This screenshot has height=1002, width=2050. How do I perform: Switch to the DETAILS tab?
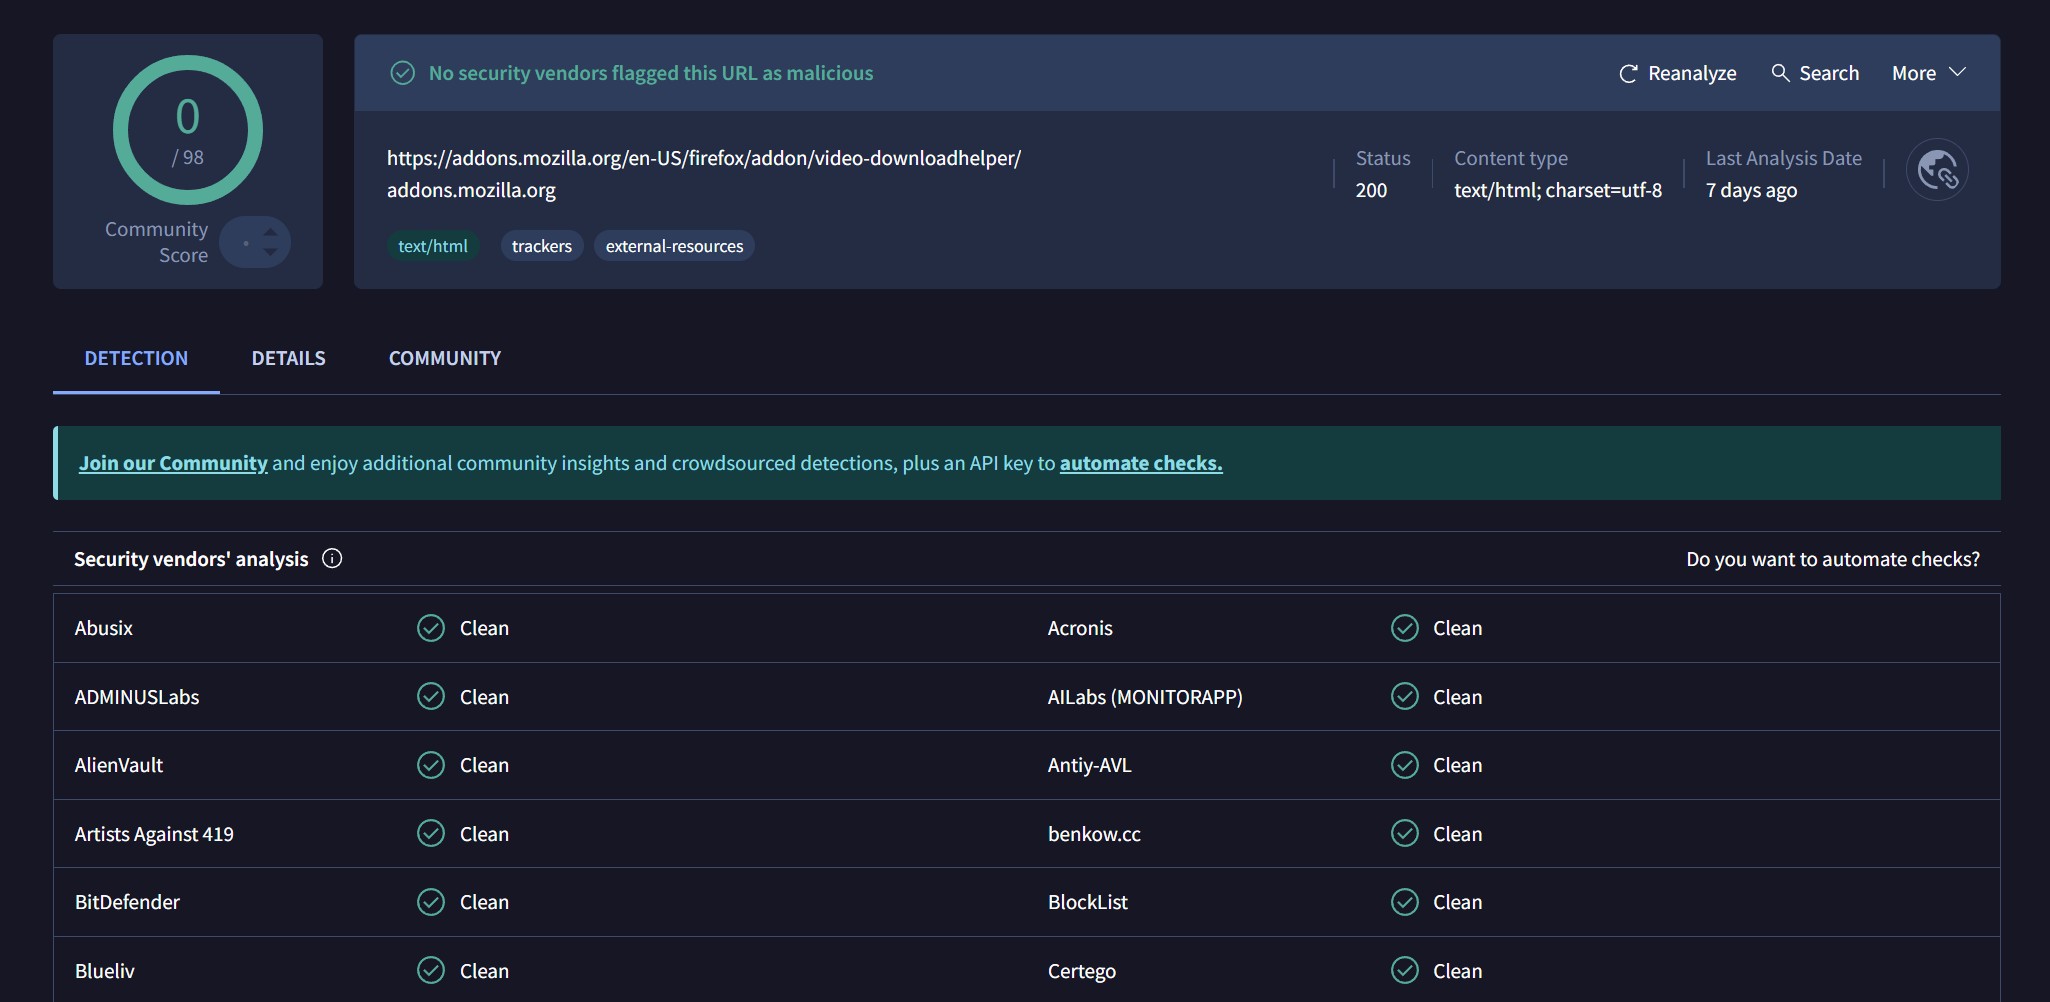pyautogui.click(x=288, y=358)
